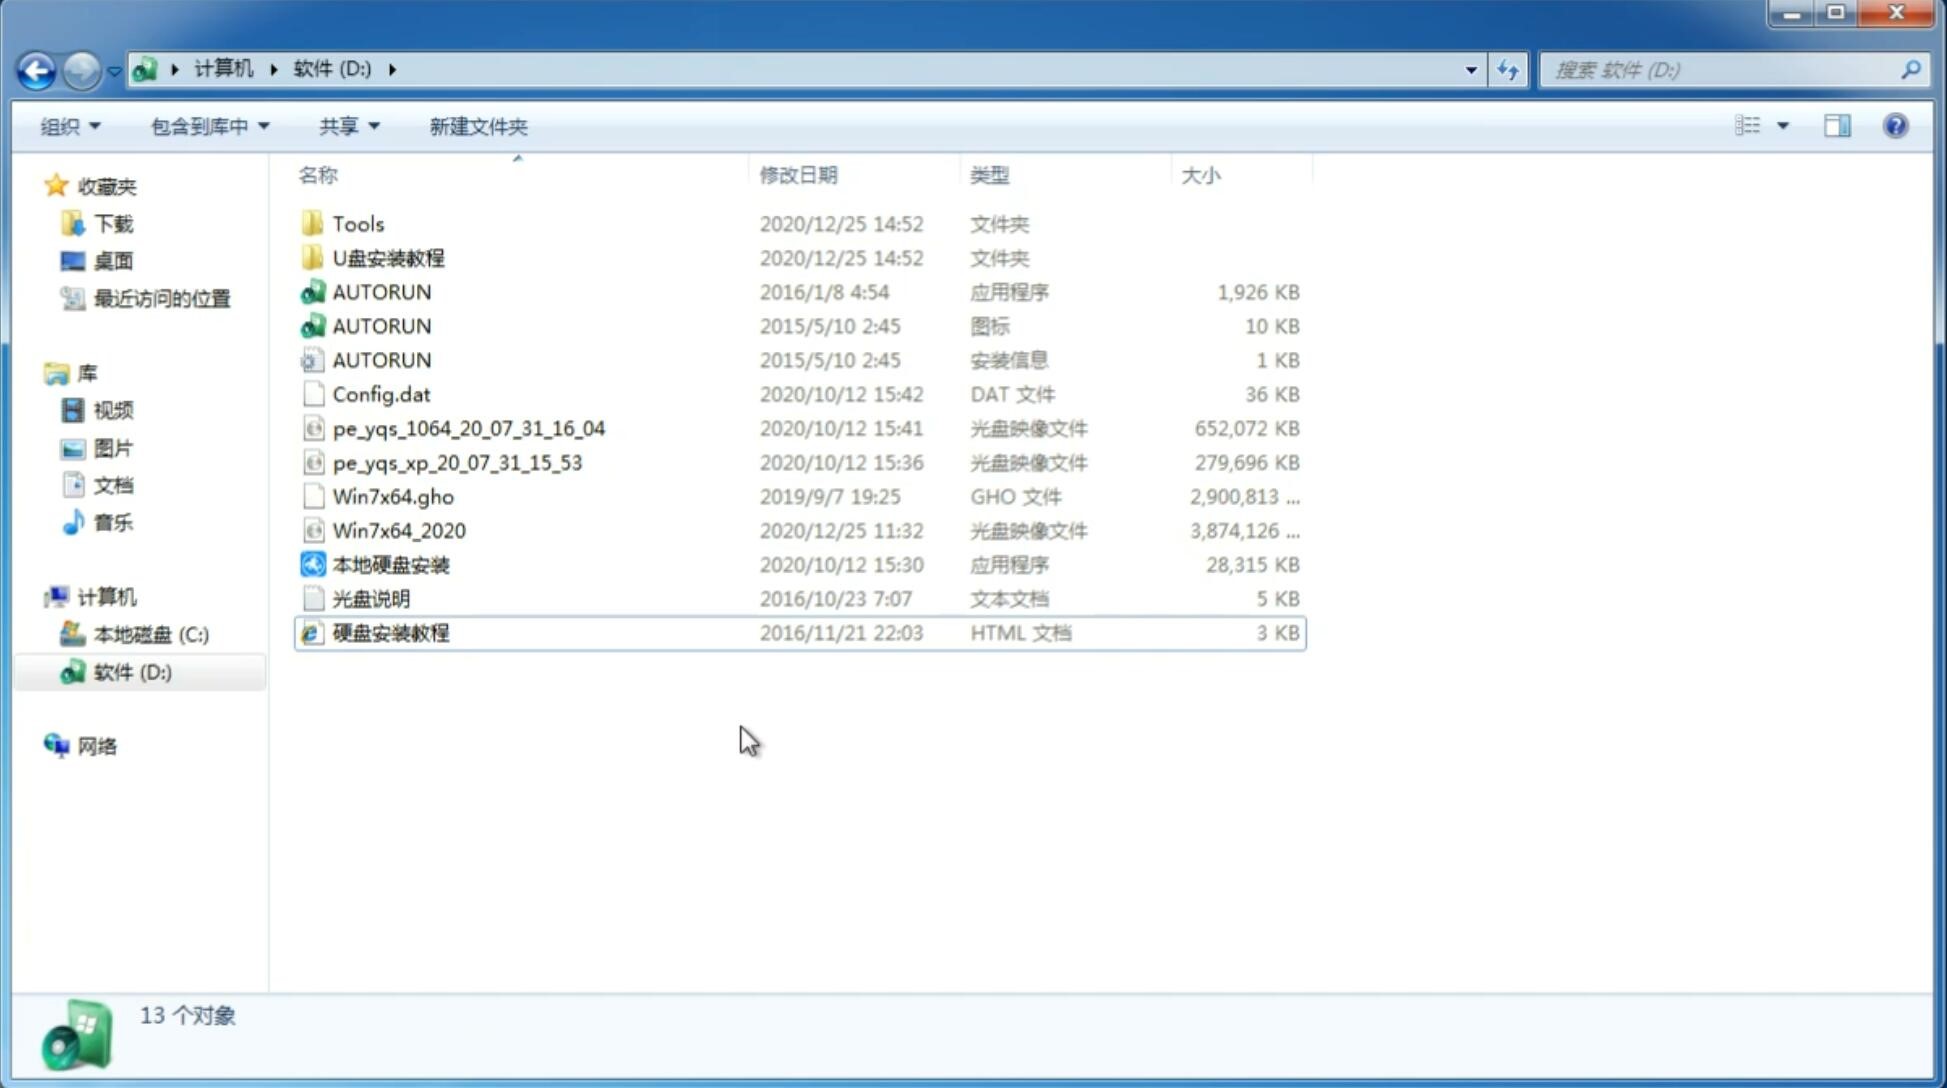Expand the 共享 dropdown menu
Image resolution: width=1947 pixels, height=1088 pixels.
pyautogui.click(x=348, y=126)
